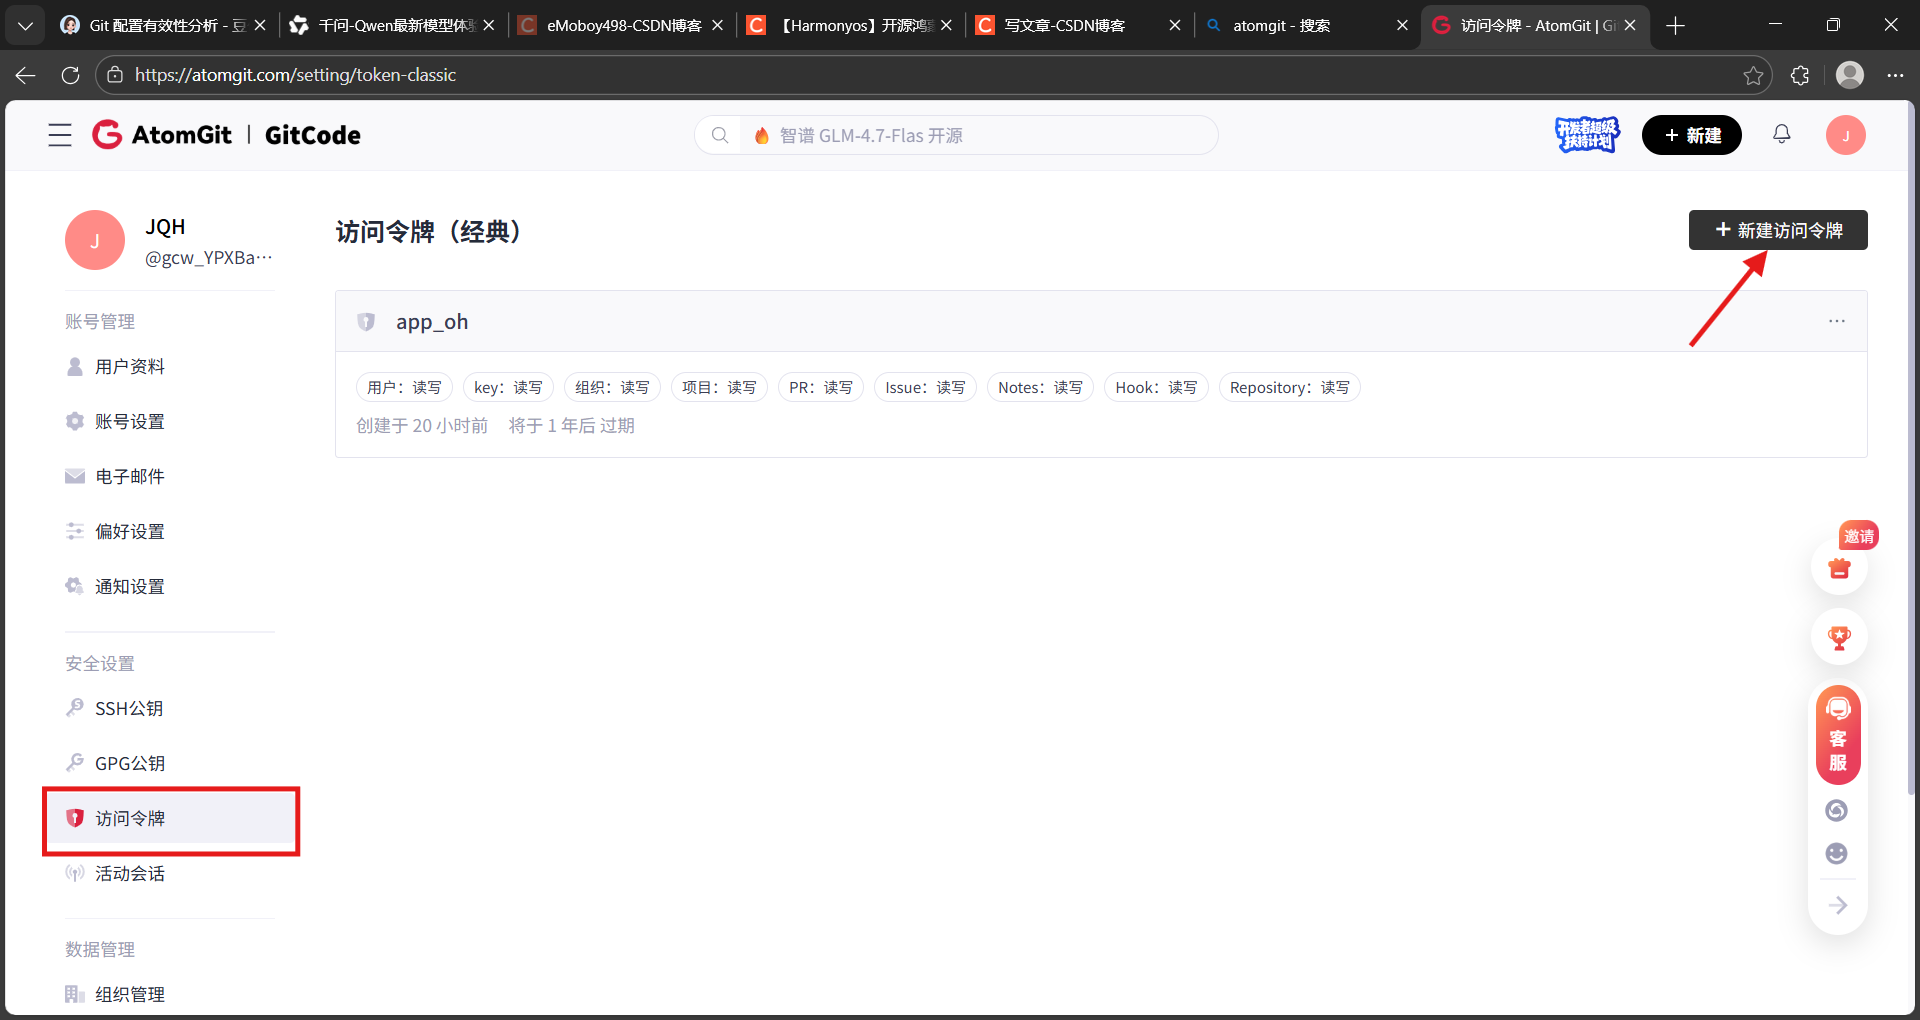Click the search magnifier icon

719,135
